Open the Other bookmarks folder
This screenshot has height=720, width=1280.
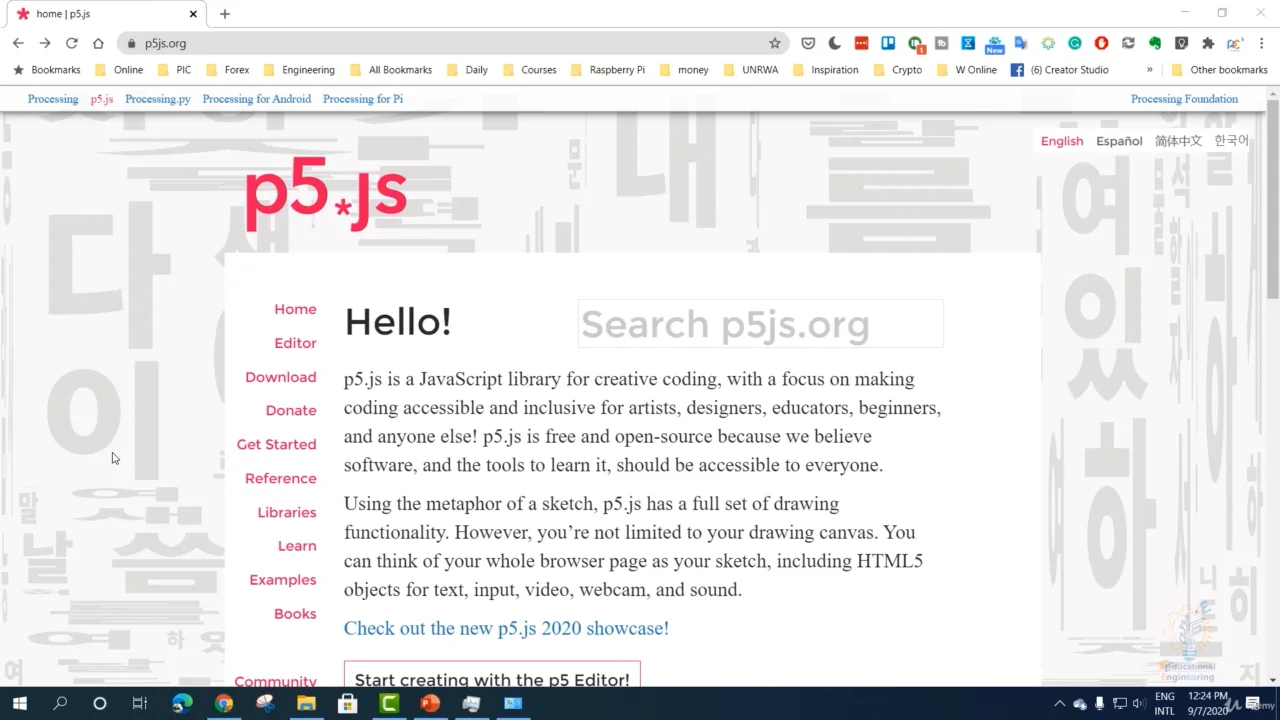coord(1219,70)
